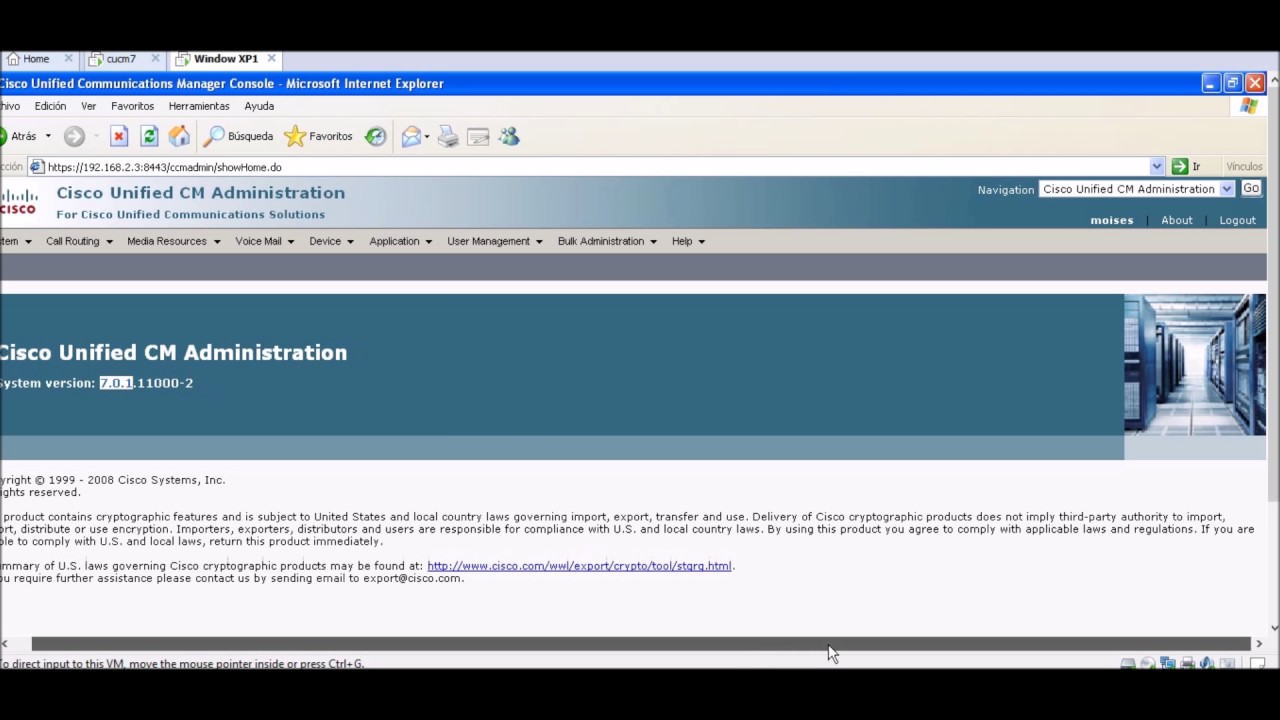The image size is (1280, 720).
Task: Expand the Help menu
Action: point(688,241)
